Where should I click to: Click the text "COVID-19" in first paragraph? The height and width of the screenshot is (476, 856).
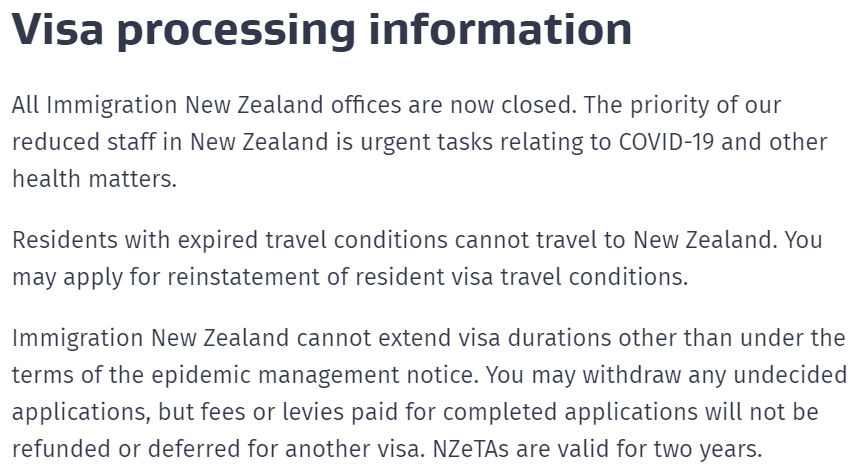pyautogui.click(x=666, y=142)
